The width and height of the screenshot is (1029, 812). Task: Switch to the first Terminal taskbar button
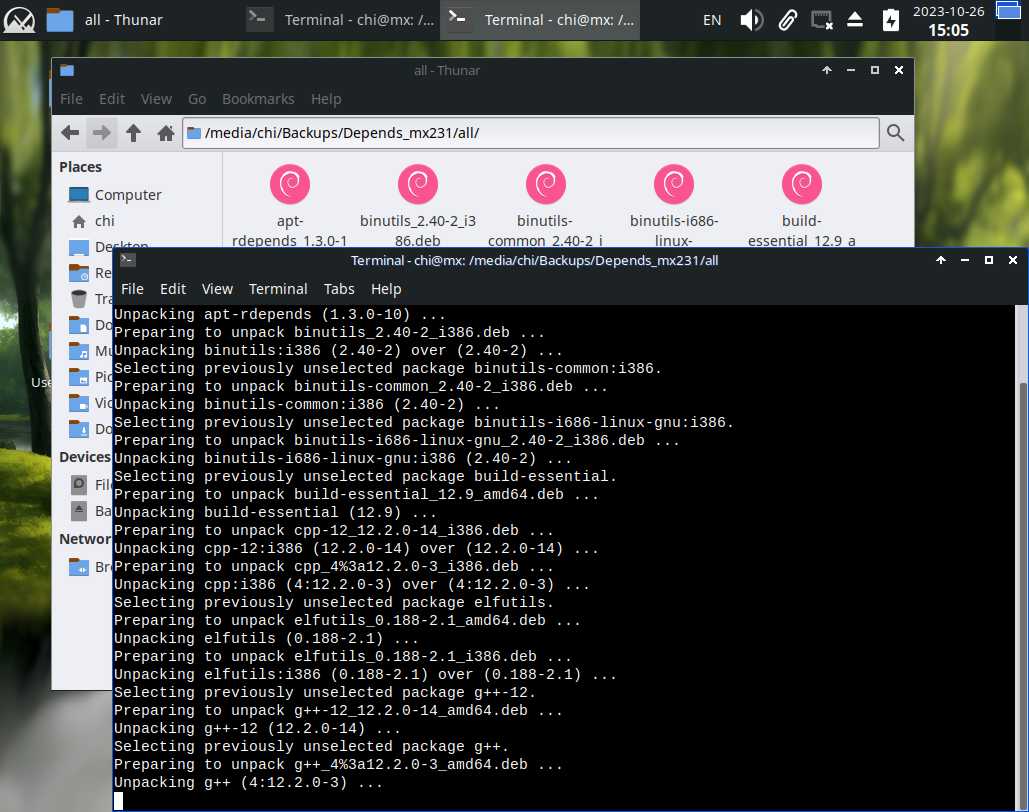point(340,20)
